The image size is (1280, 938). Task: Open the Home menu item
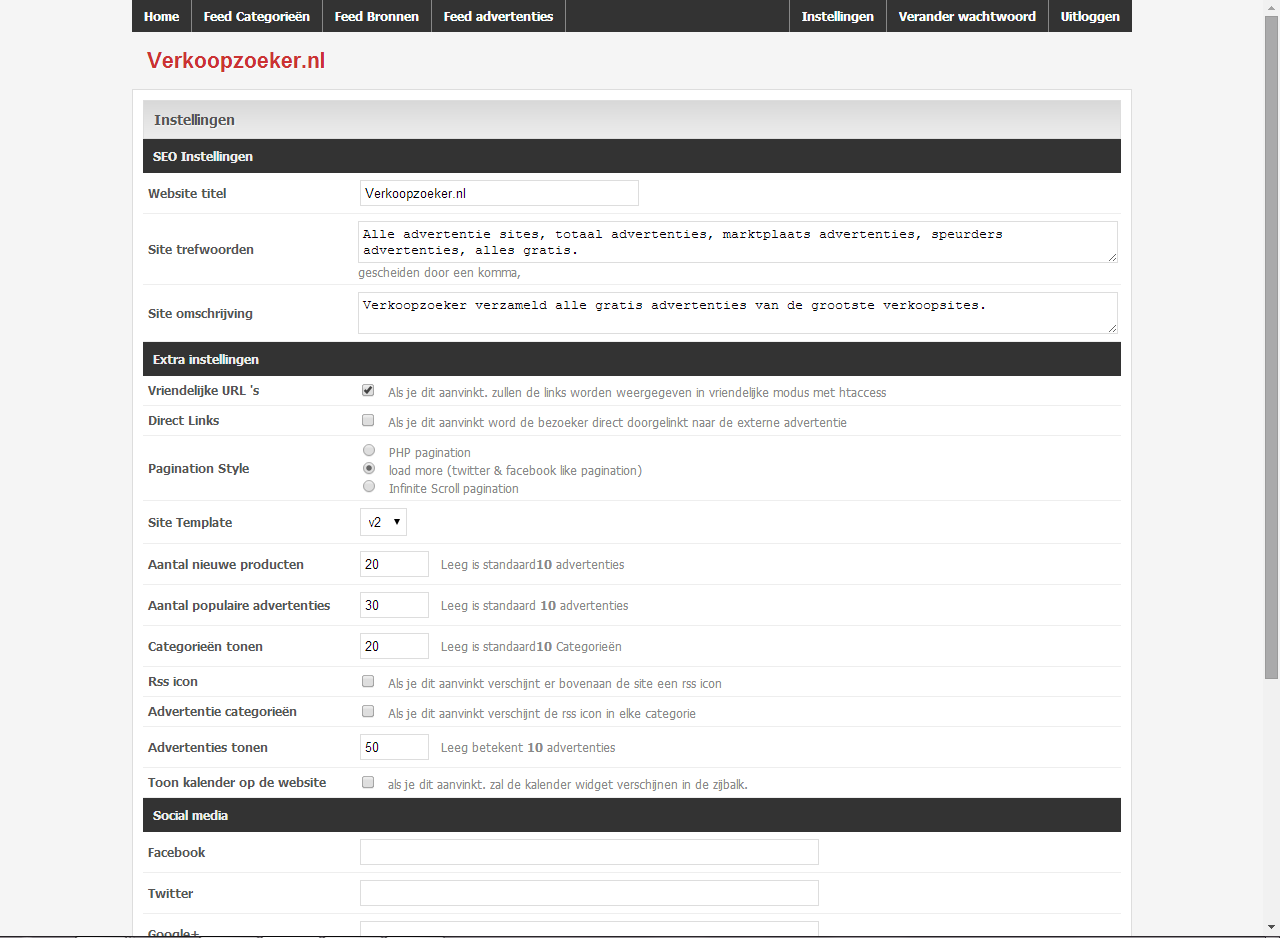tap(161, 16)
